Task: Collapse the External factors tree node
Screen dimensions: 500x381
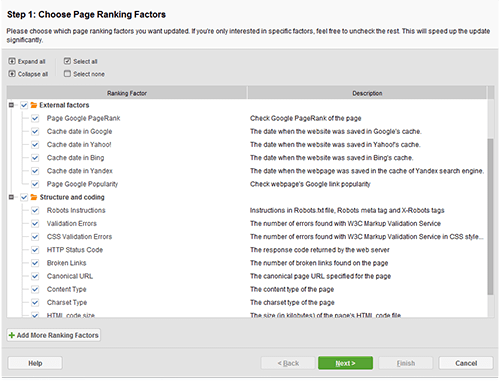Action: tap(11, 105)
